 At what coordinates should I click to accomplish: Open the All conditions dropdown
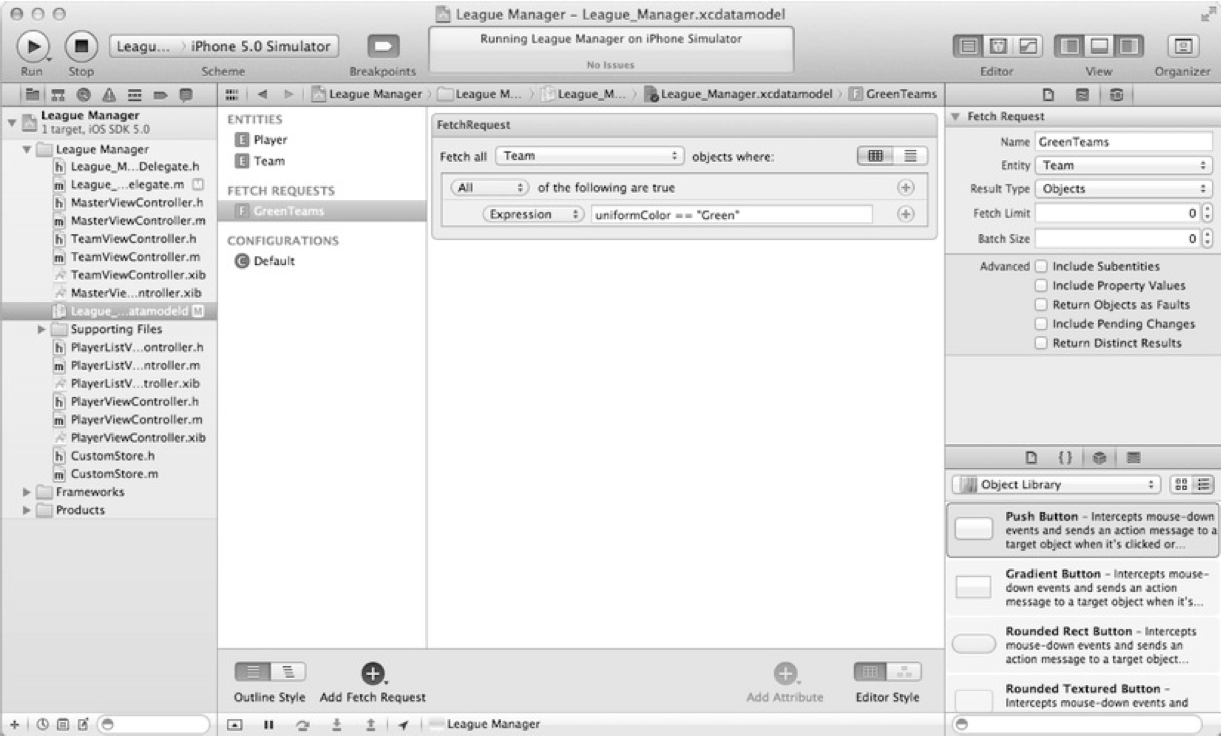[489, 188]
